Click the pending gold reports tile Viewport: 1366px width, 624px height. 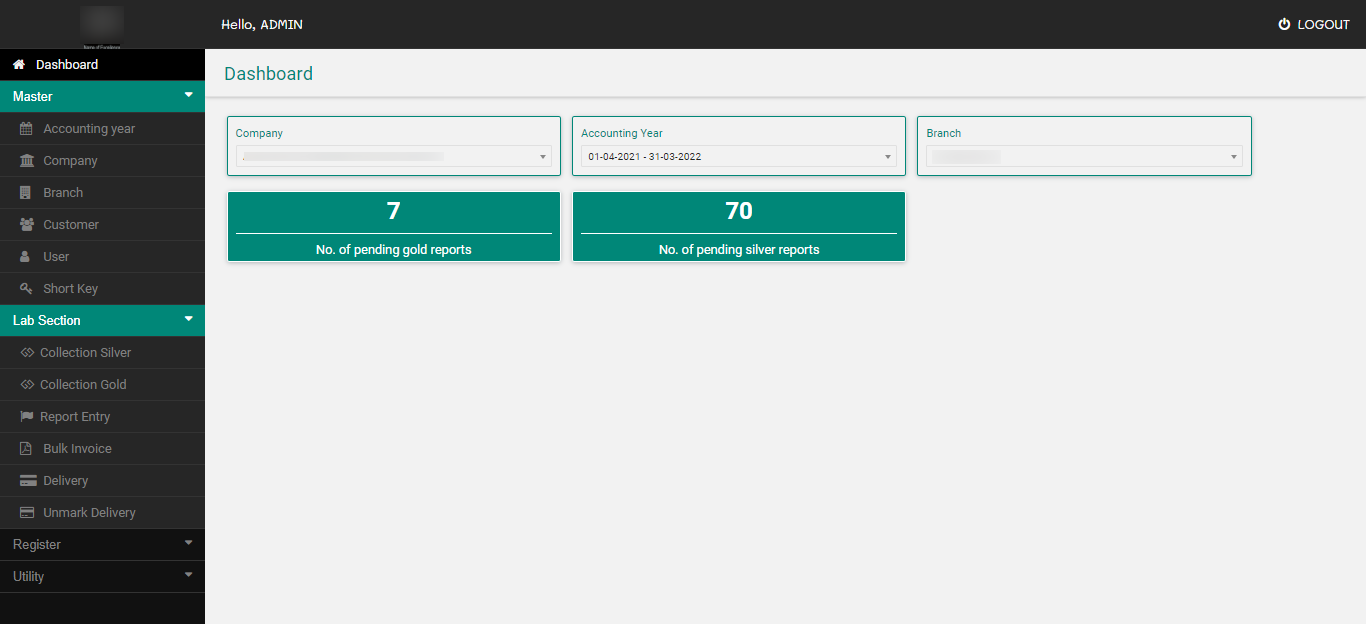point(393,227)
